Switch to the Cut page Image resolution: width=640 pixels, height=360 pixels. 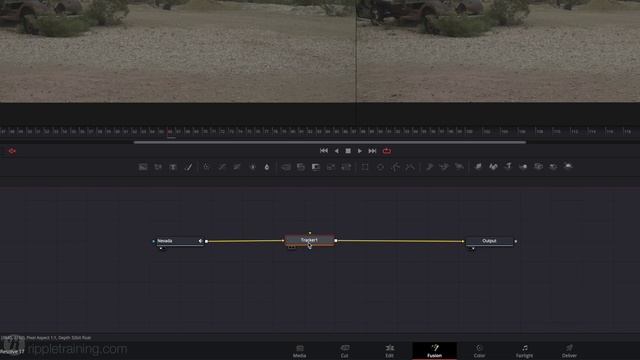click(x=344, y=351)
